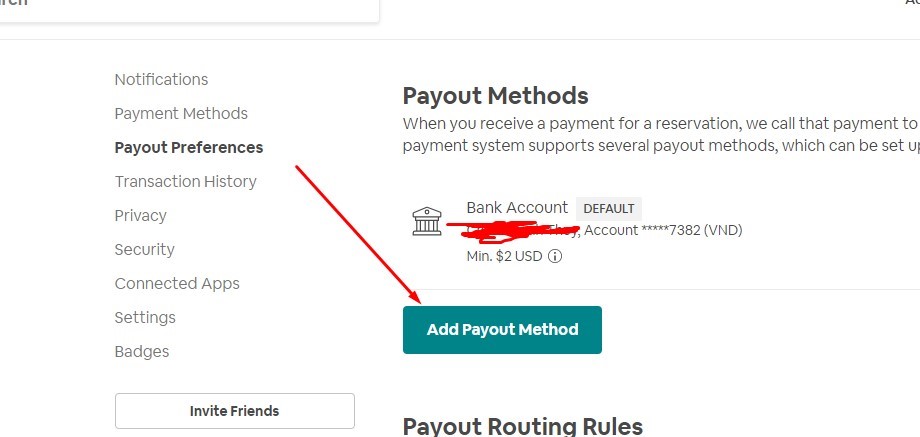Open the minimum payout info icon
The image size is (920, 437).
click(x=554, y=256)
